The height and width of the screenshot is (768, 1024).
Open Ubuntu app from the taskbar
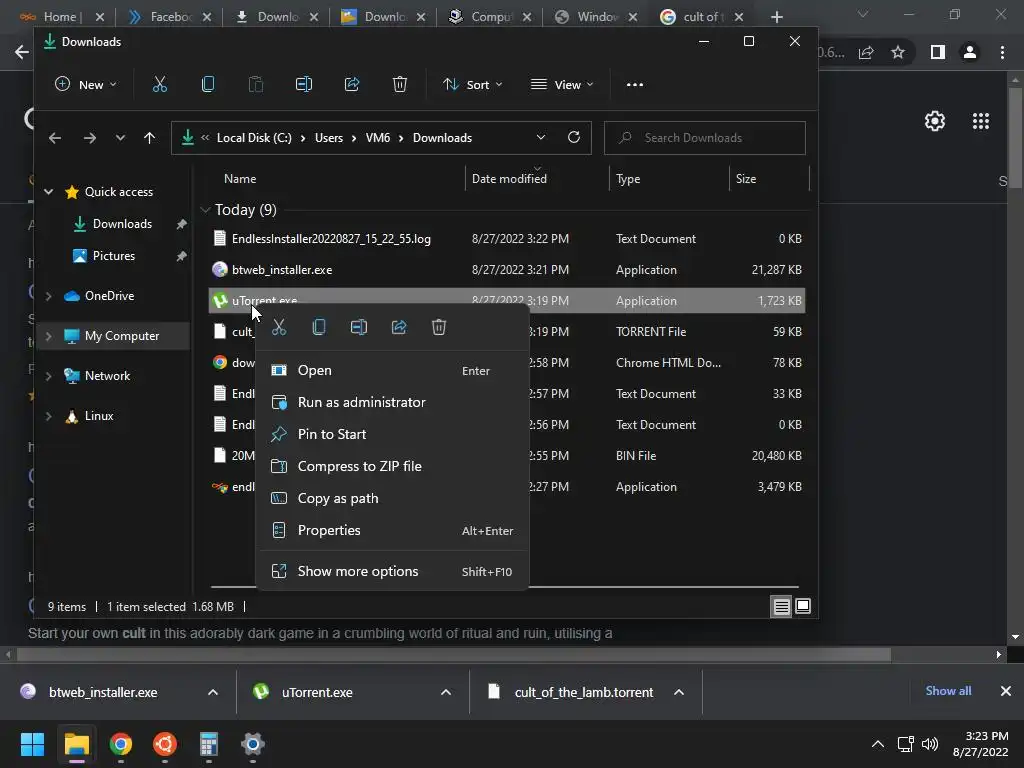coord(165,744)
